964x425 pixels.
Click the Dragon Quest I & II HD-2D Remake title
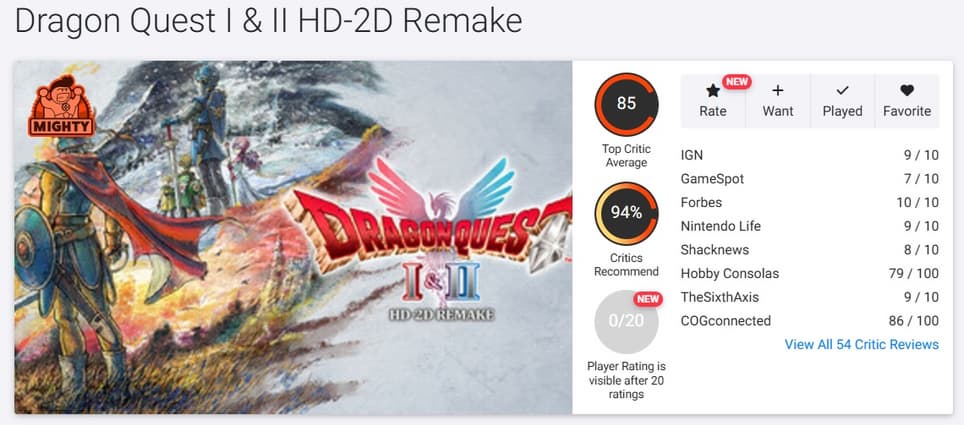[269, 21]
